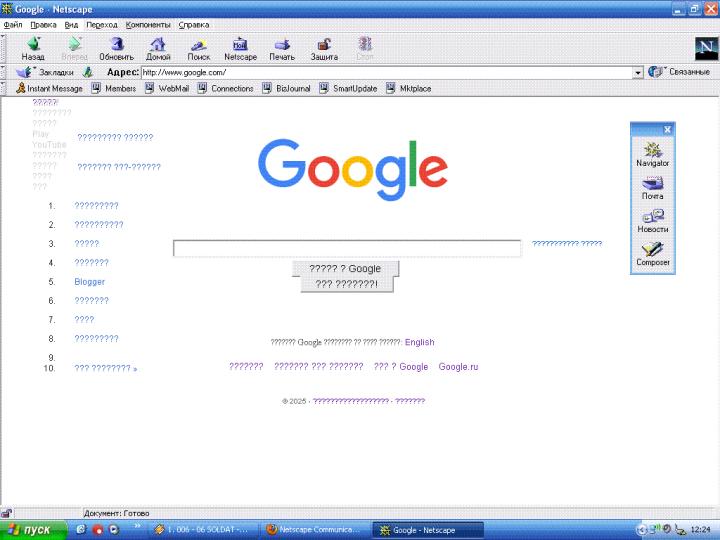The width and height of the screenshot is (720, 540).
Task: Open the Защита security icon
Action: pyautogui.click(x=324, y=45)
